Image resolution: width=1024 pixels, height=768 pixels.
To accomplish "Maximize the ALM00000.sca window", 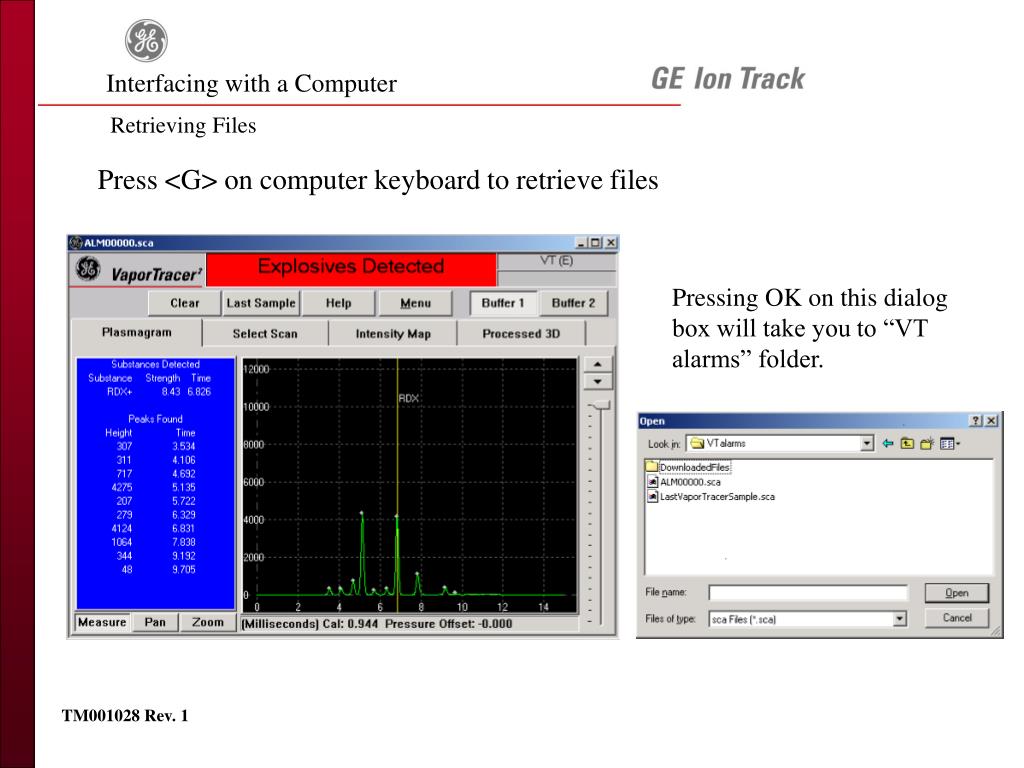I will (x=595, y=242).
